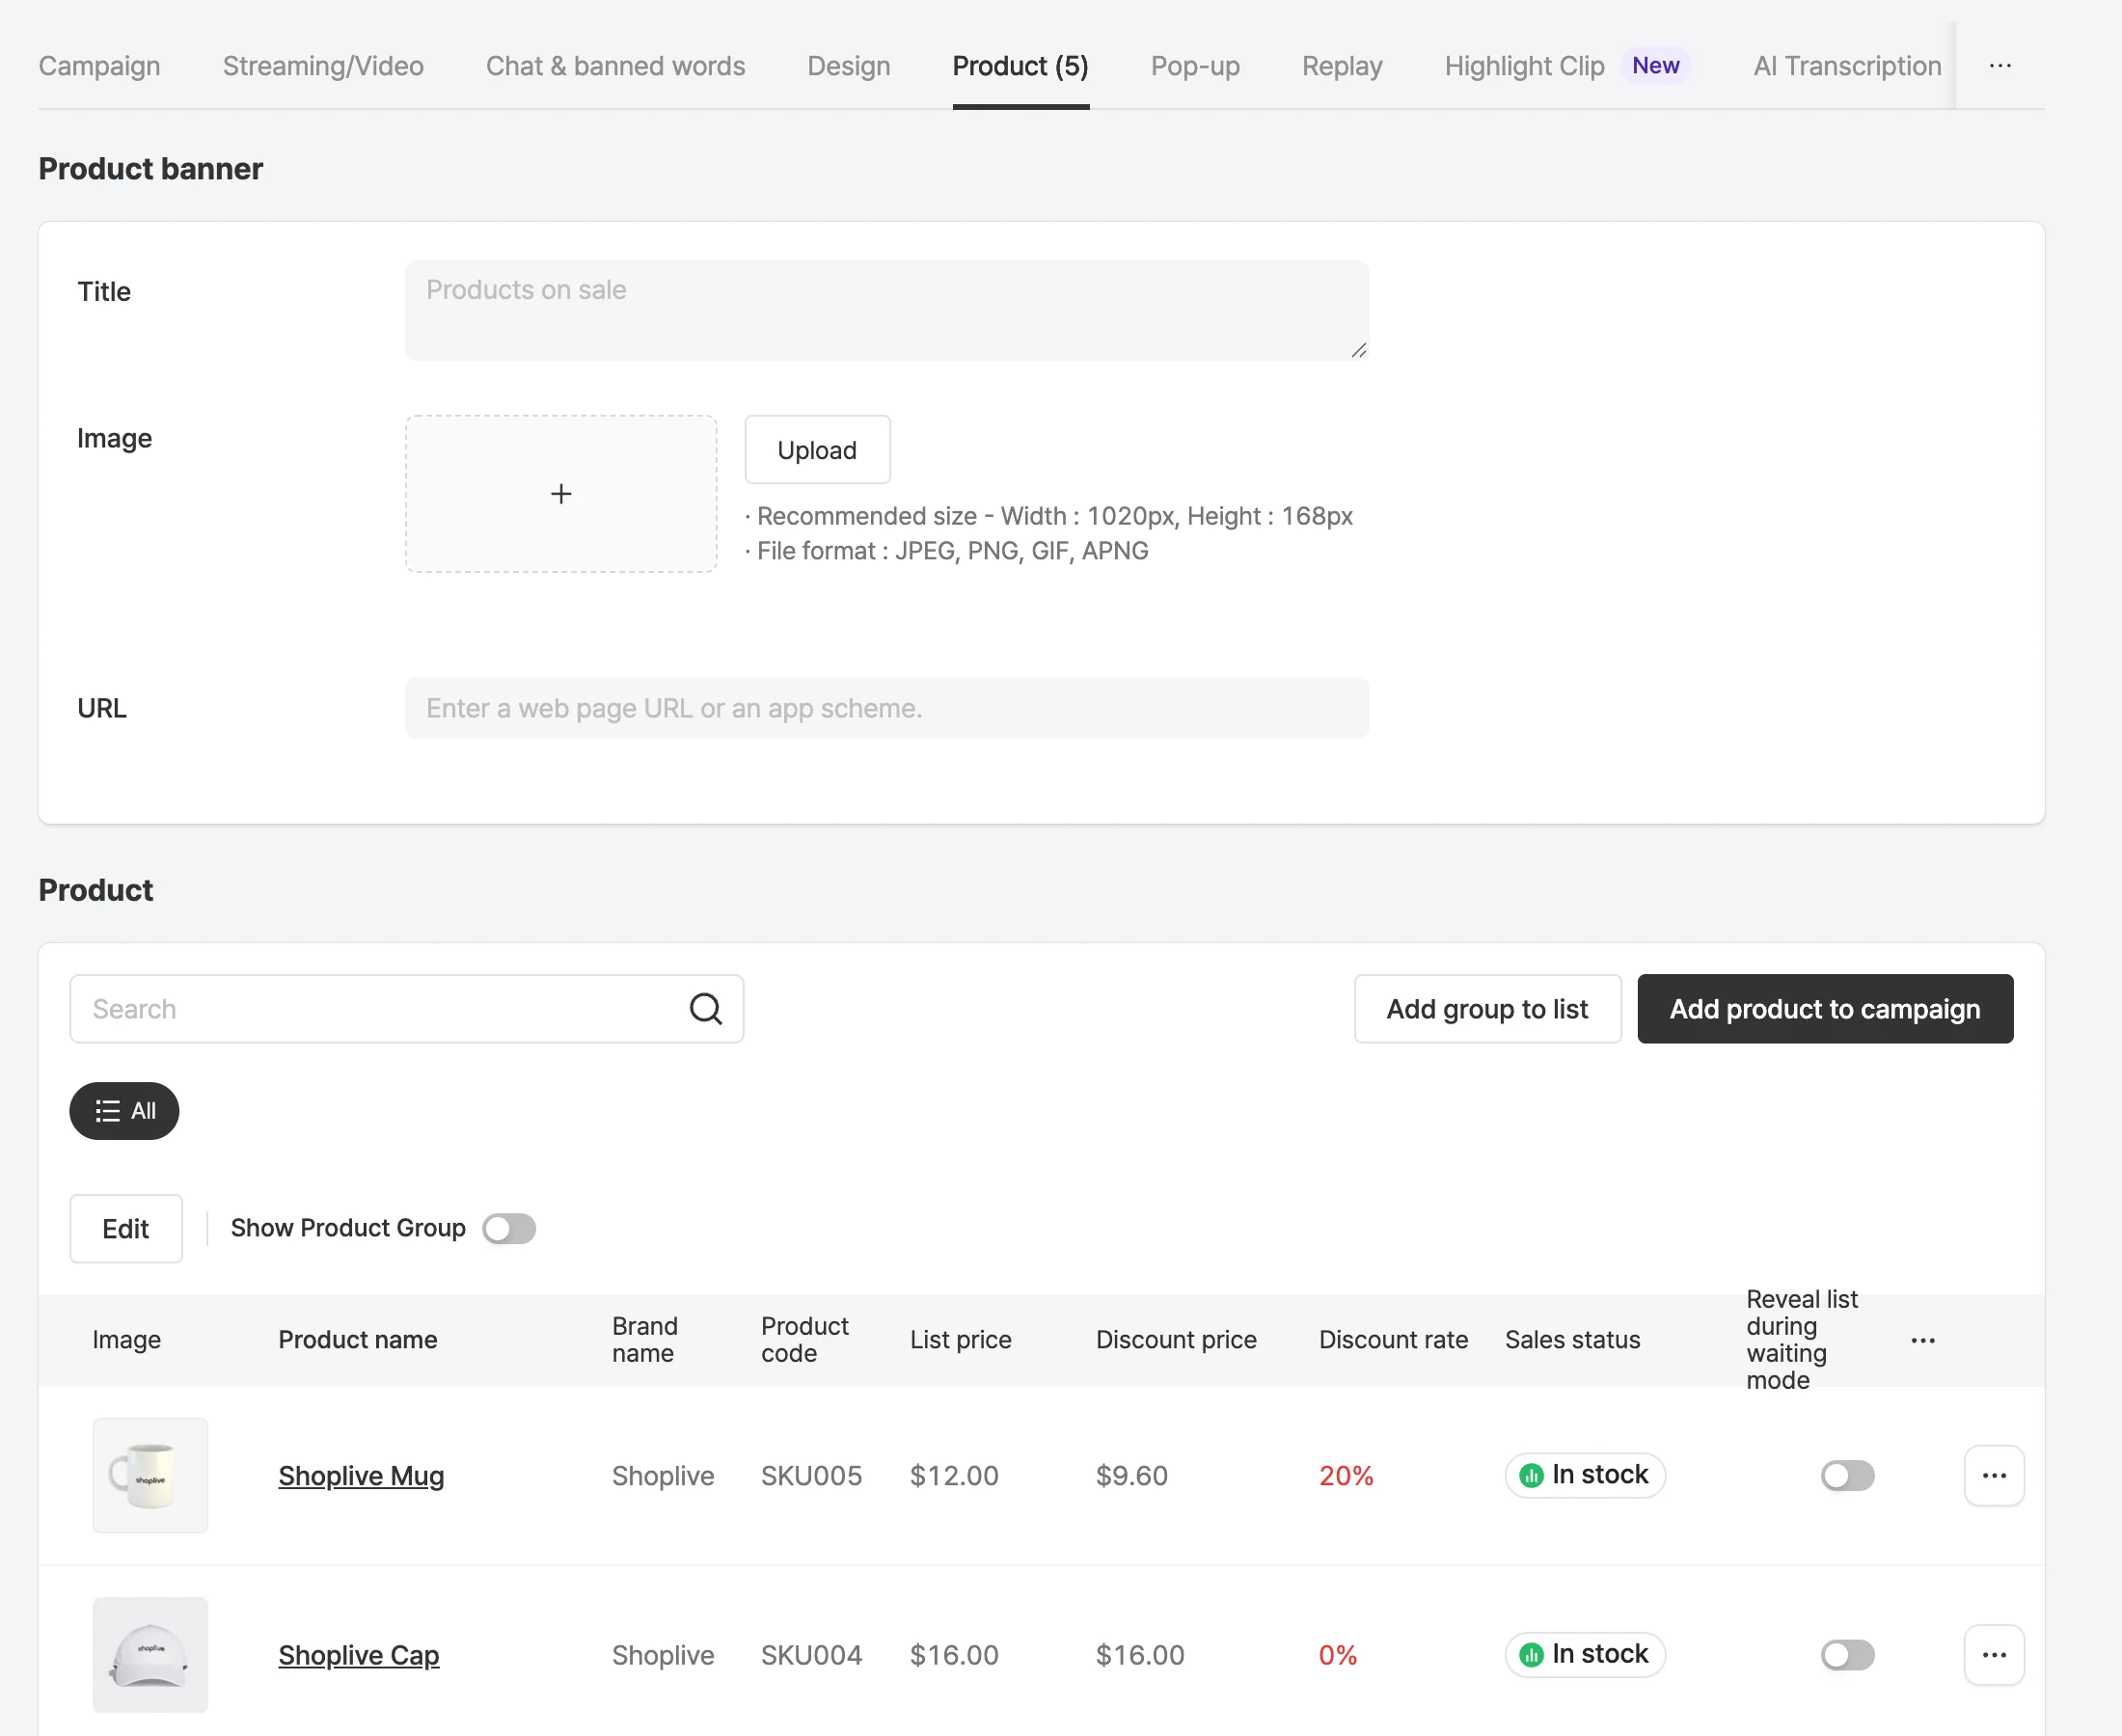This screenshot has width=2122, height=1736.
Task: Click the SKU004 product code
Action: [x=811, y=1654]
